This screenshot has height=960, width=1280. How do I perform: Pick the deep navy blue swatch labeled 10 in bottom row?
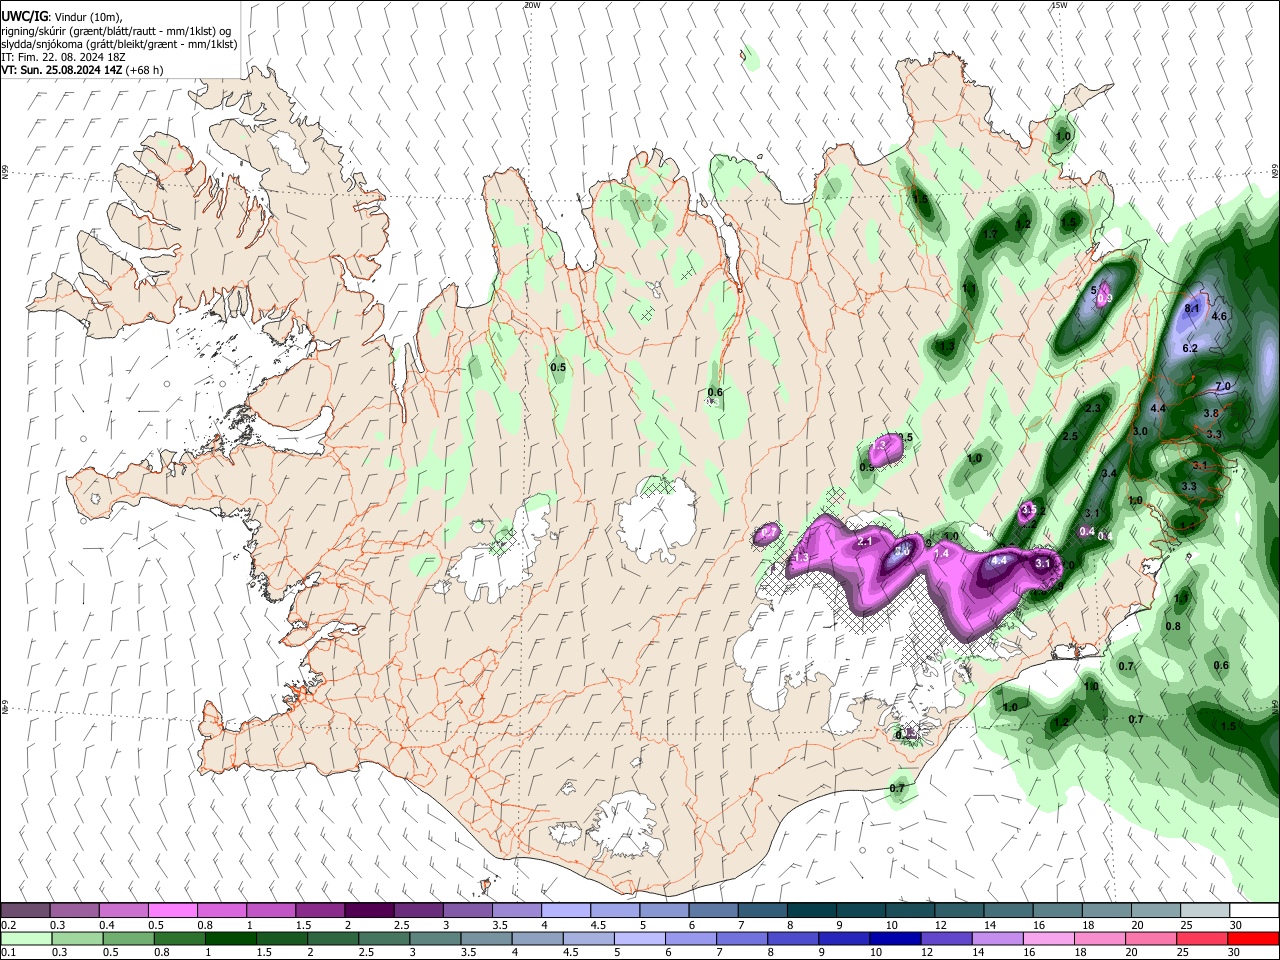pyautogui.click(x=895, y=938)
